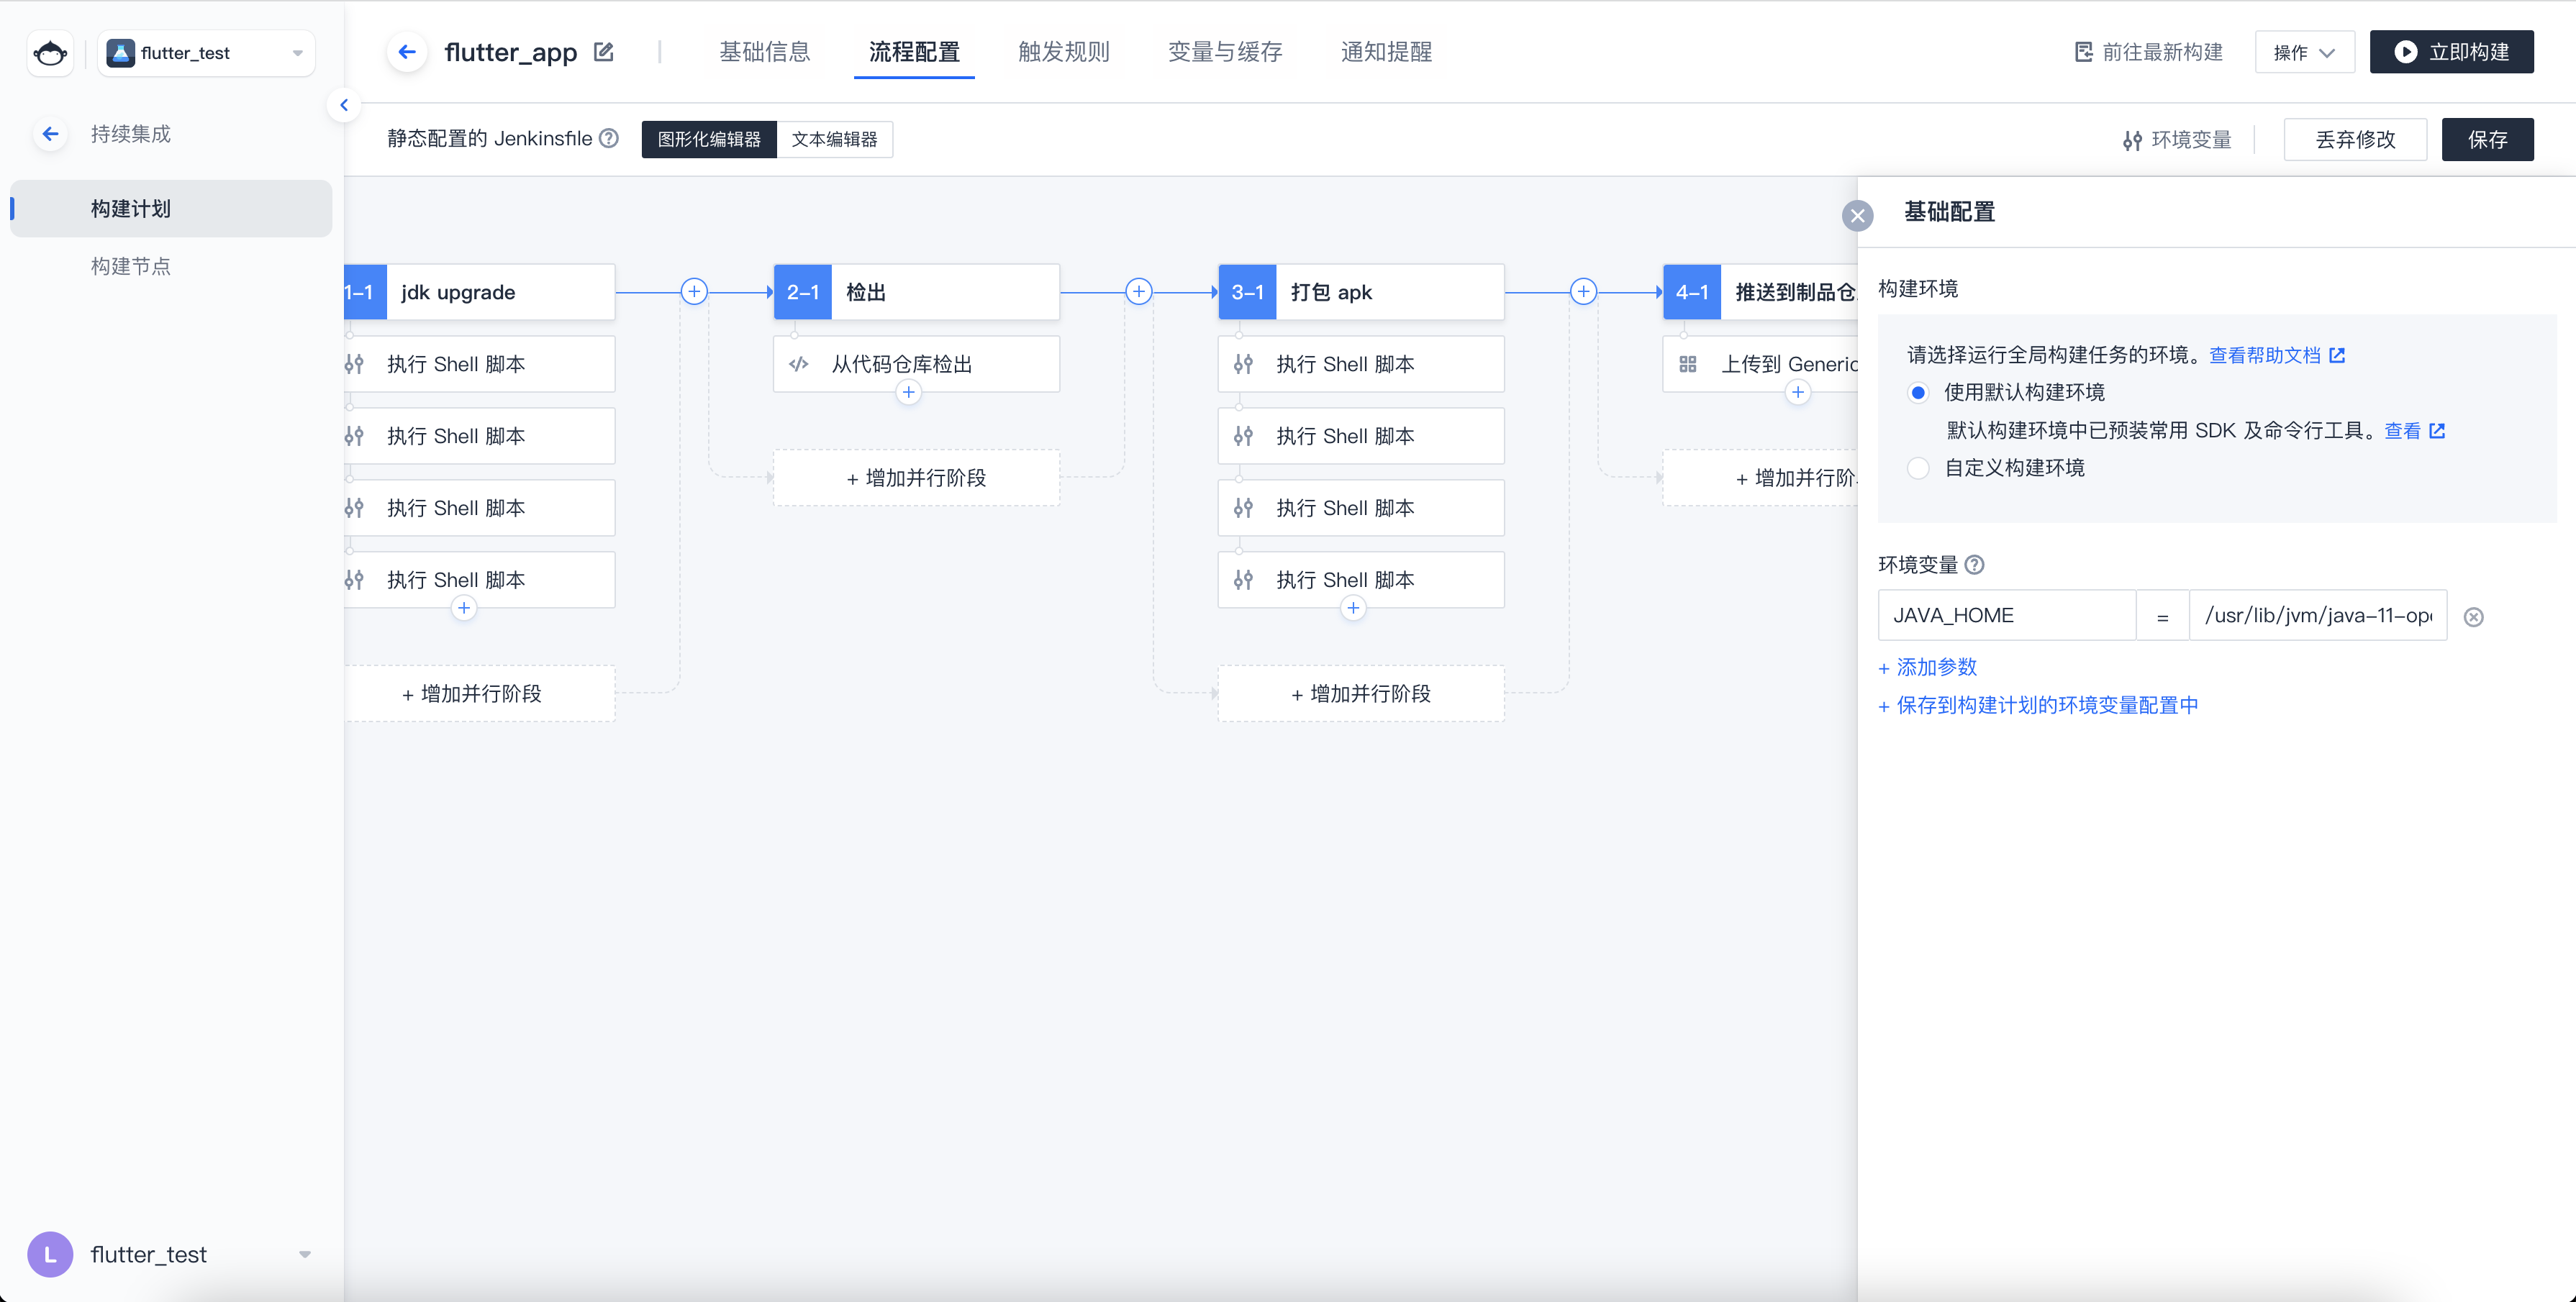Add stage between jdk upgrade and 检出
Viewport: 2576px width, 1302px height.
(x=694, y=292)
